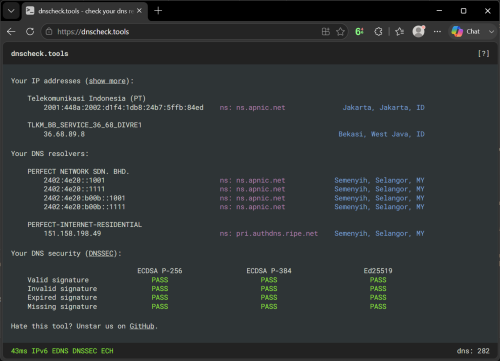Close the dnscheck.tools browser tab

point(139,11)
